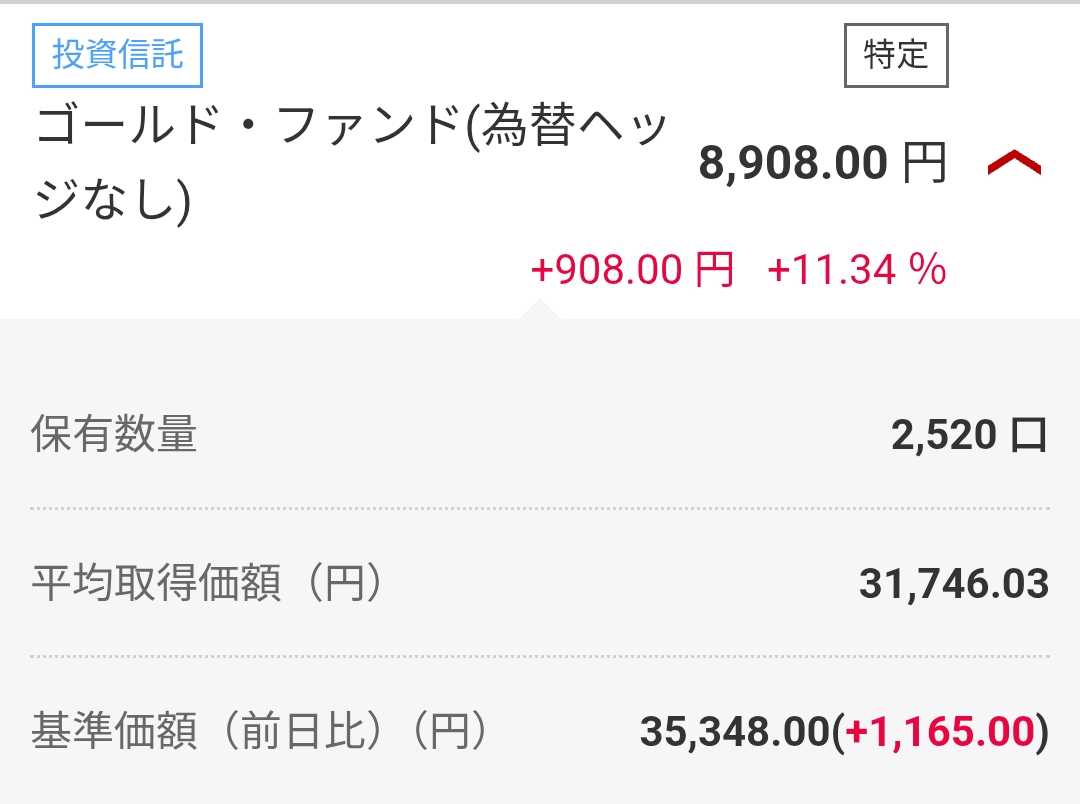Click the 円 unit beside 8,908.00
1080x804 pixels.
pos(924,164)
